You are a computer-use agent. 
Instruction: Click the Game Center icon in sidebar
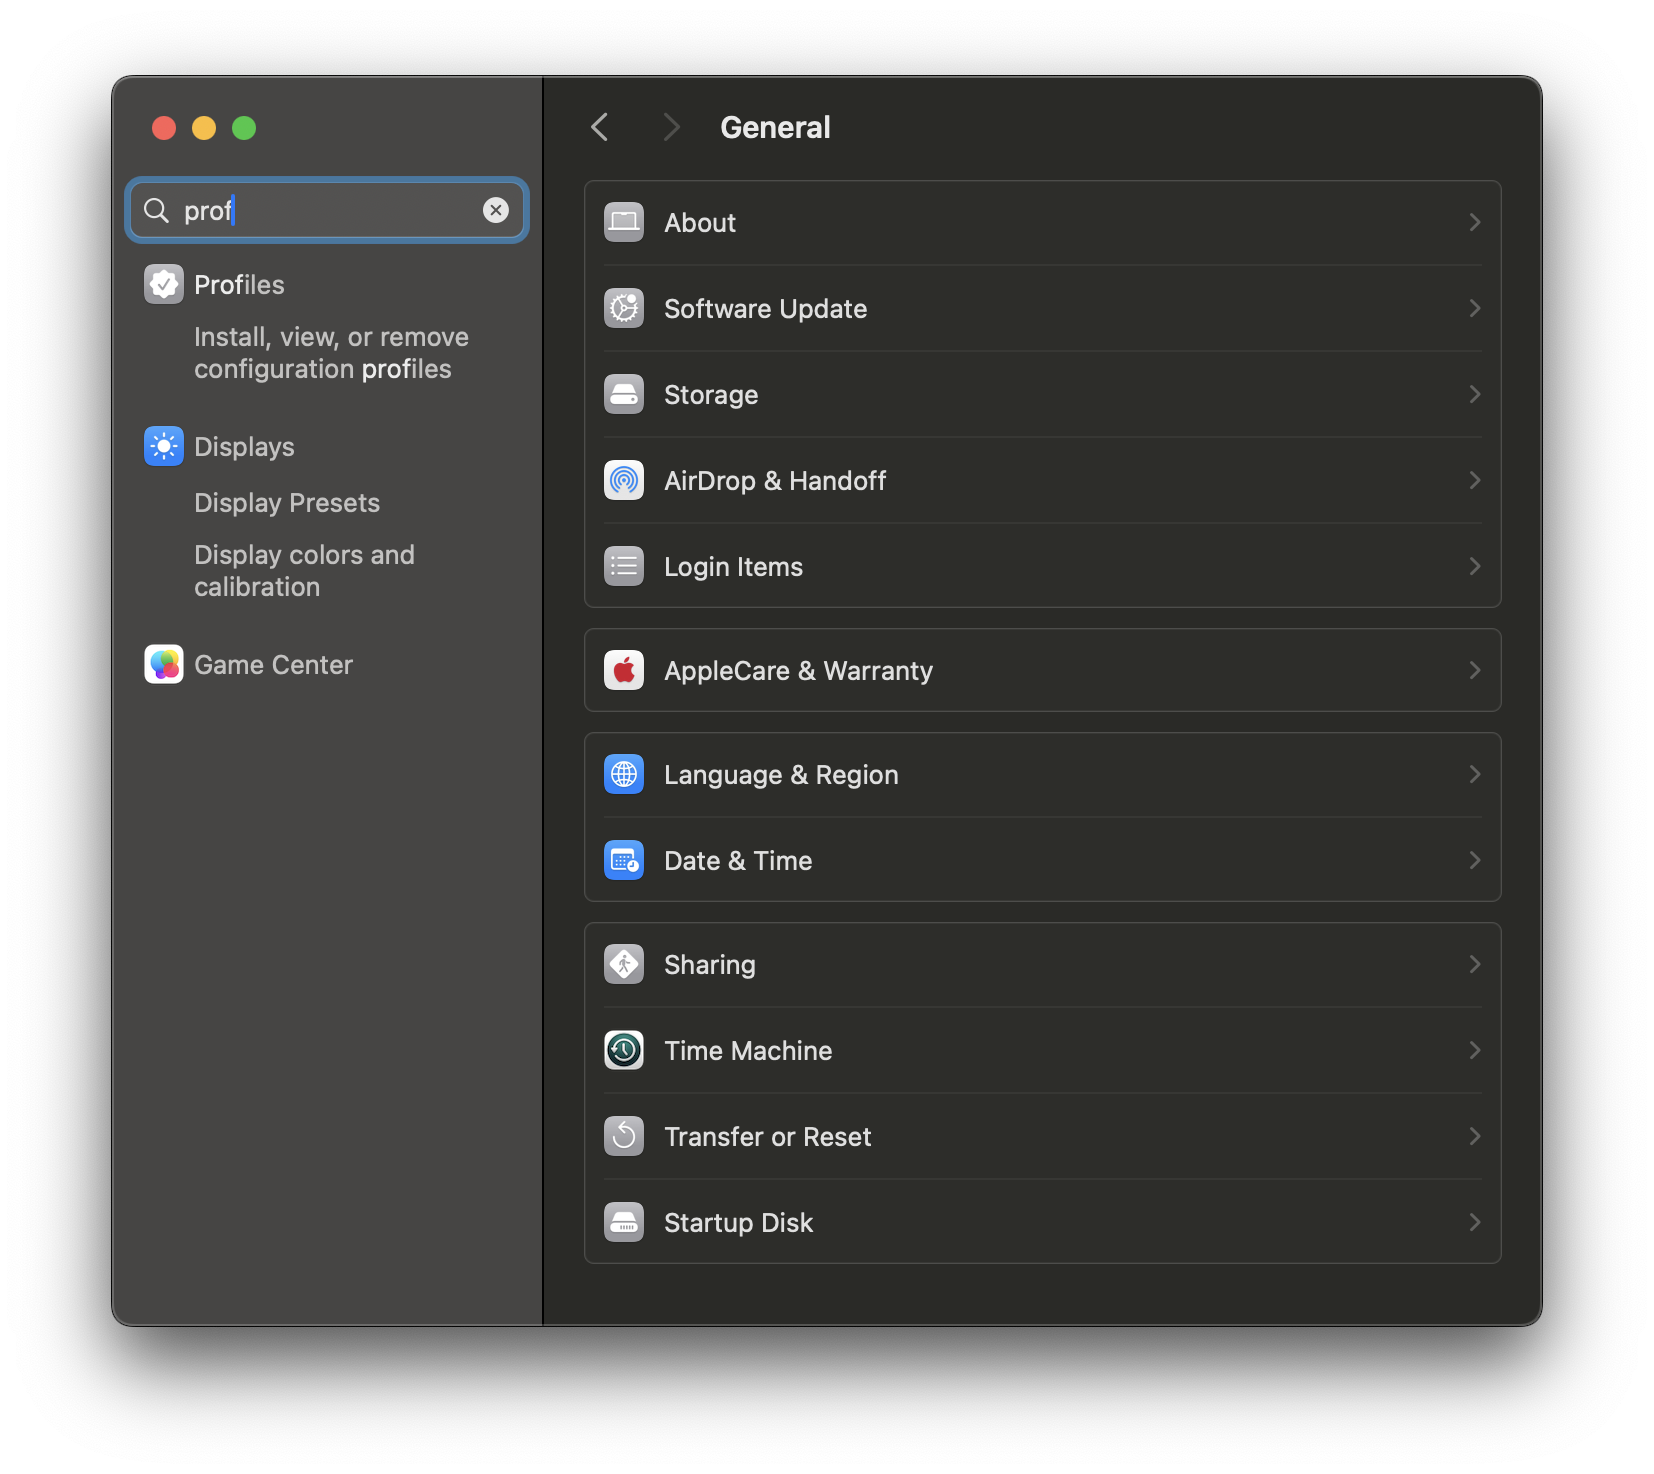point(164,664)
